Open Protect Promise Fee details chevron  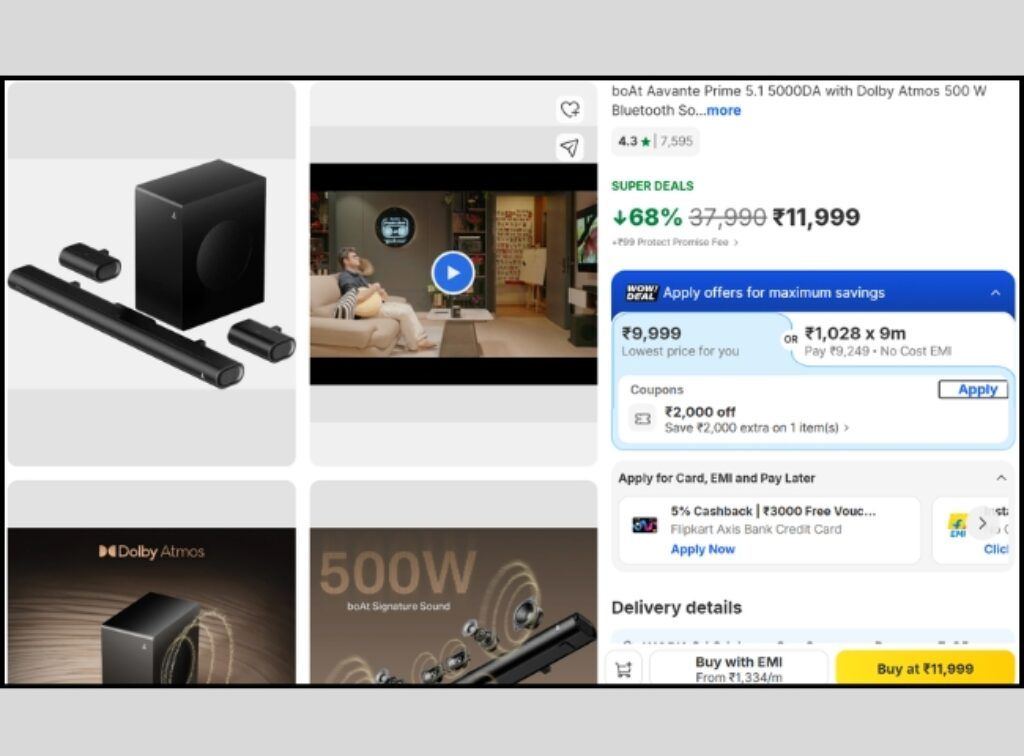click(737, 242)
